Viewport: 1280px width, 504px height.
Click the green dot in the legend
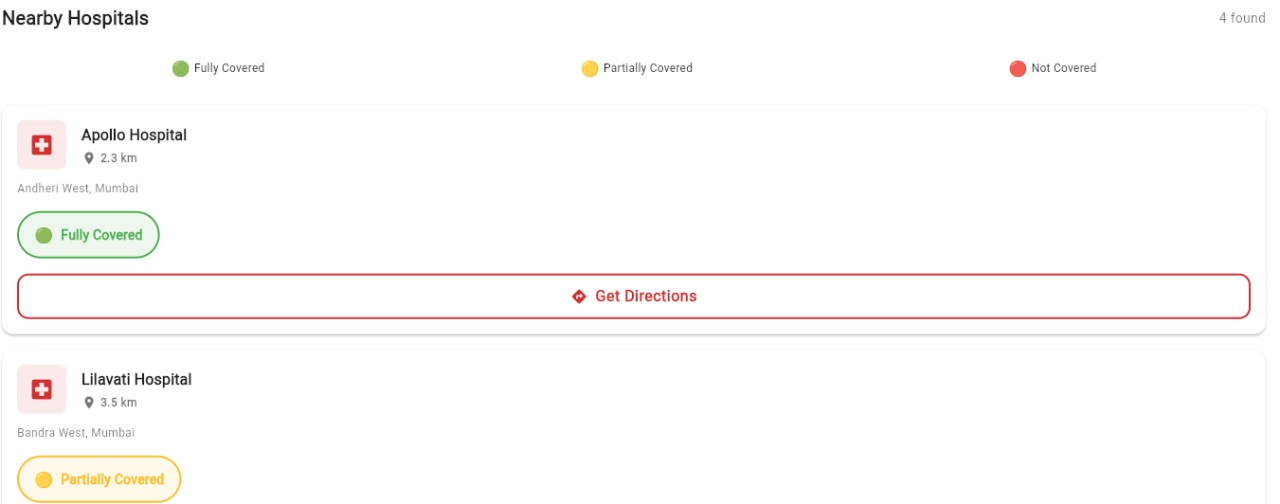[x=180, y=69]
